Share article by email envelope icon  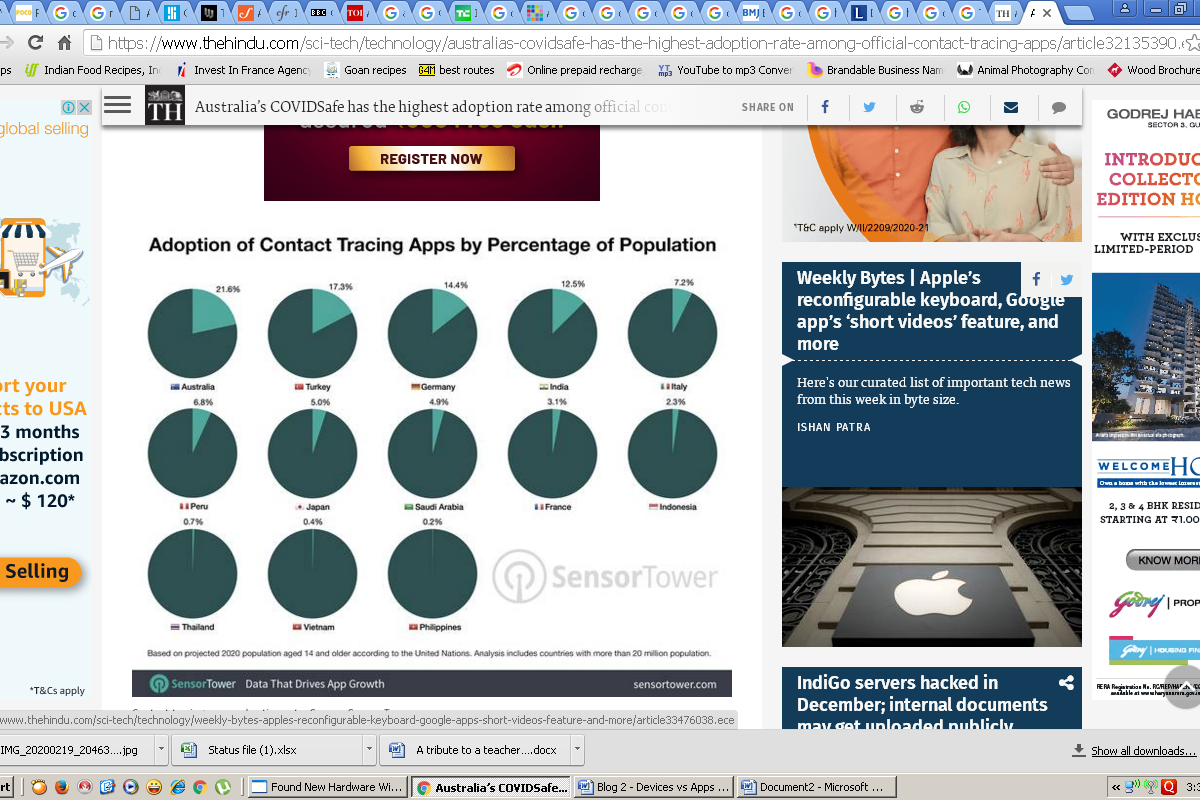pos(1011,107)
